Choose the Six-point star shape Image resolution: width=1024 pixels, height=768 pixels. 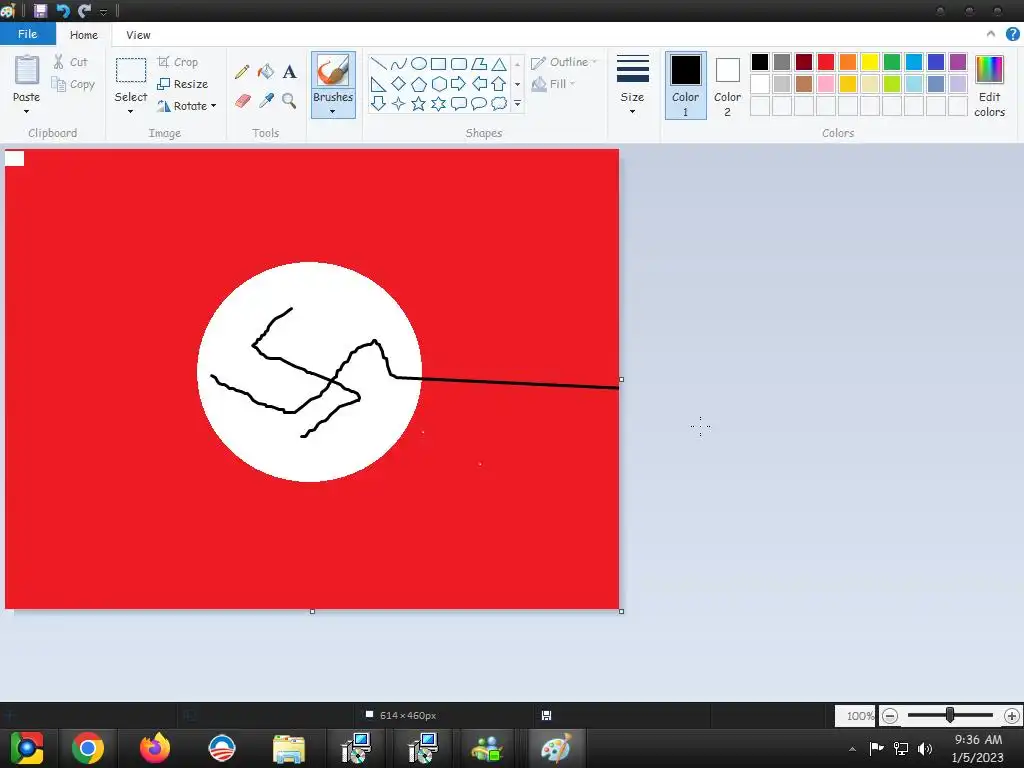tap(439, 104)
